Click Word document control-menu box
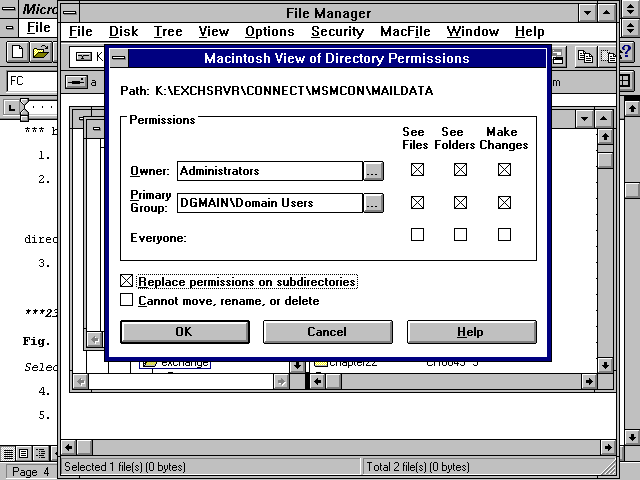The height and width of the screenshot is (480, 640). tap(9, 28)
